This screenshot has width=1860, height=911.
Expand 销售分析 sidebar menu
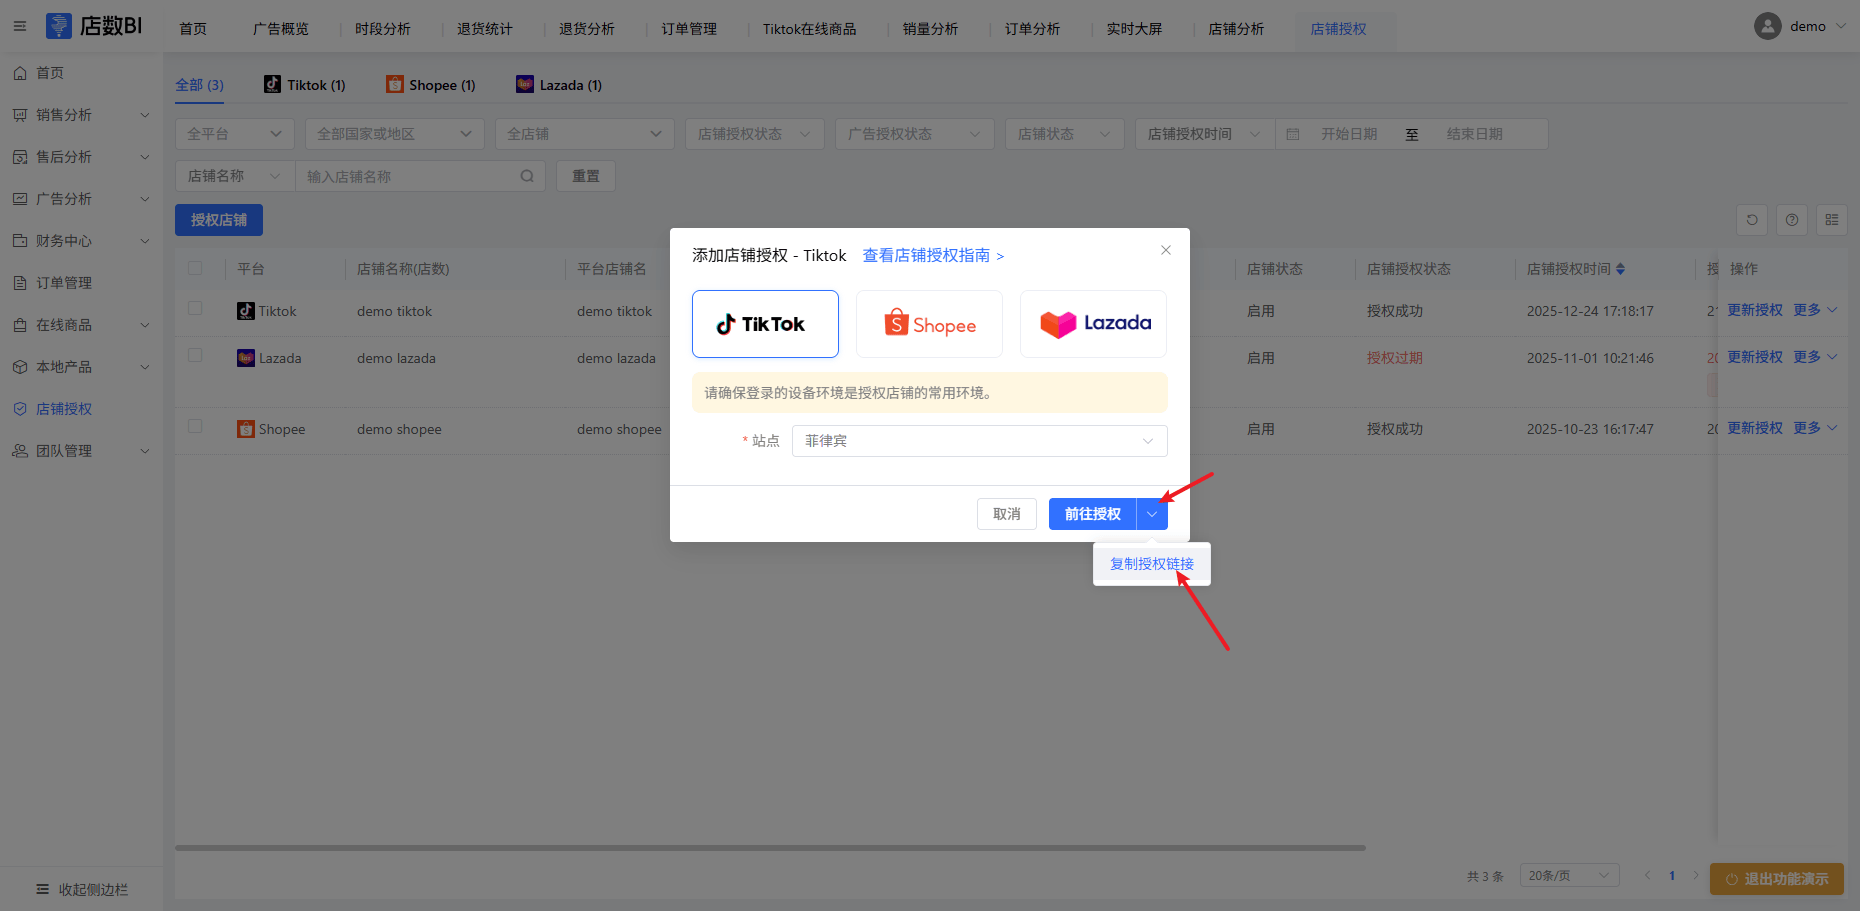click(x=81, y=115)
